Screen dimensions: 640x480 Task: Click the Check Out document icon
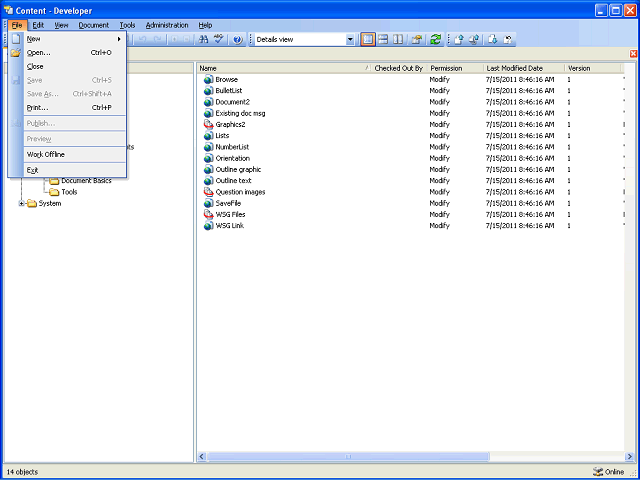click(493, 40)
